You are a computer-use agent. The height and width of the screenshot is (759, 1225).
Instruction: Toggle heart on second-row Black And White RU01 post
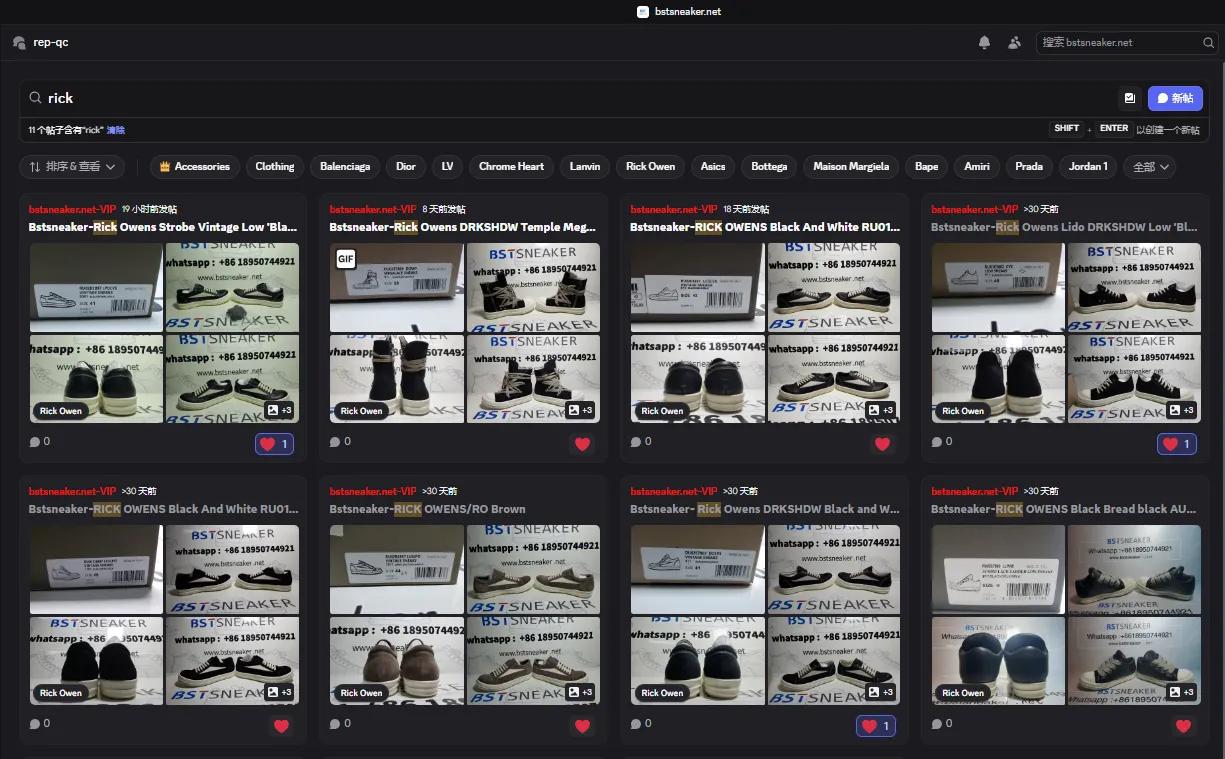(281, 726)
